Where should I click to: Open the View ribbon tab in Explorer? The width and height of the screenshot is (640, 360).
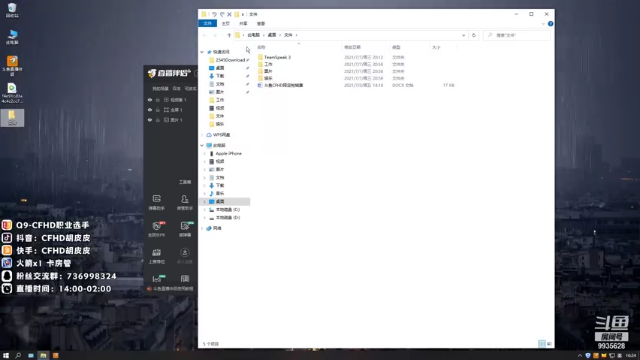[261, 24]
